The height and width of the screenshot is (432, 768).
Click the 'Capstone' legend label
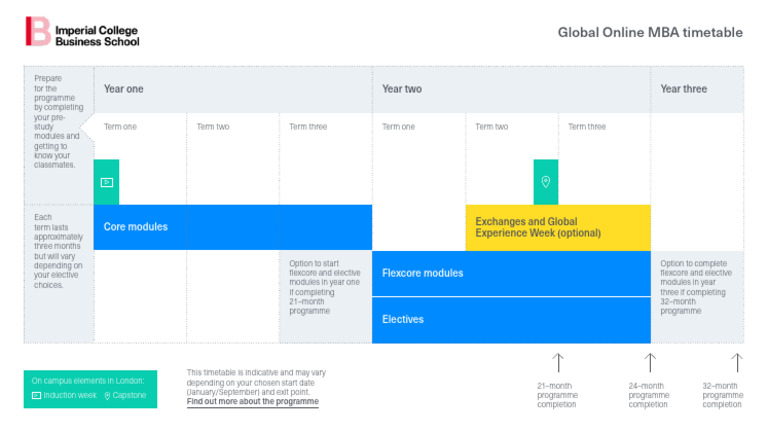(129, 395)
